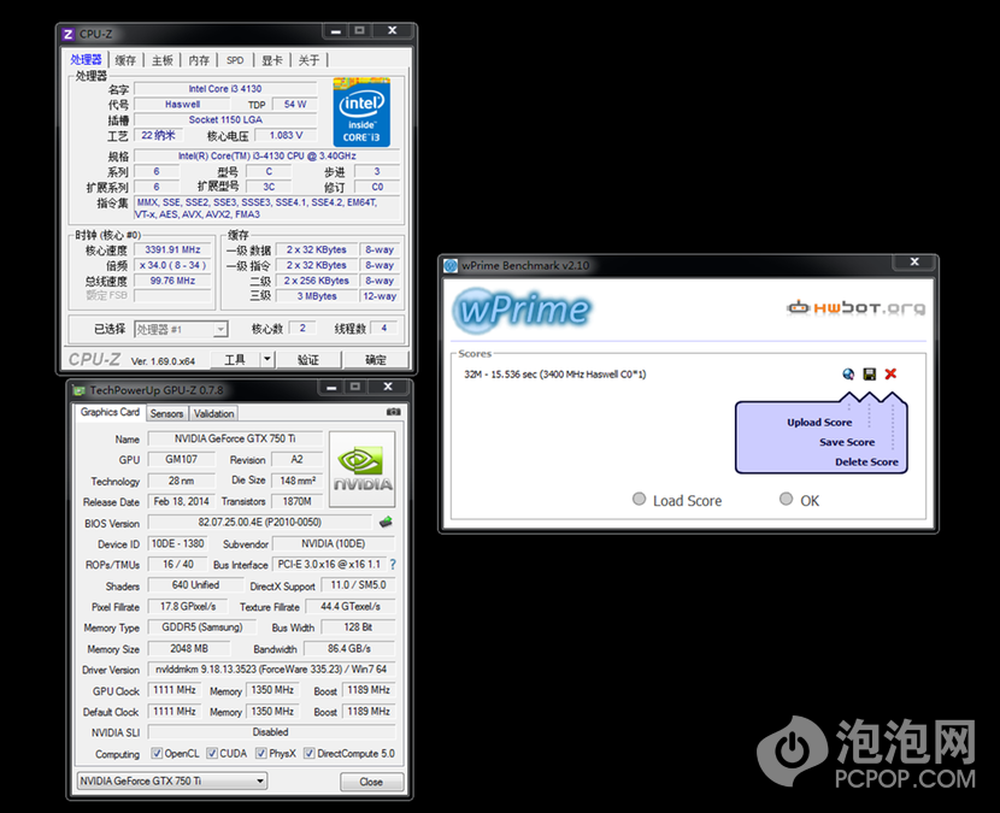
Task: Click the Pixel Fillrate value 17.8 GPixel/s
Action: [188, 606]
